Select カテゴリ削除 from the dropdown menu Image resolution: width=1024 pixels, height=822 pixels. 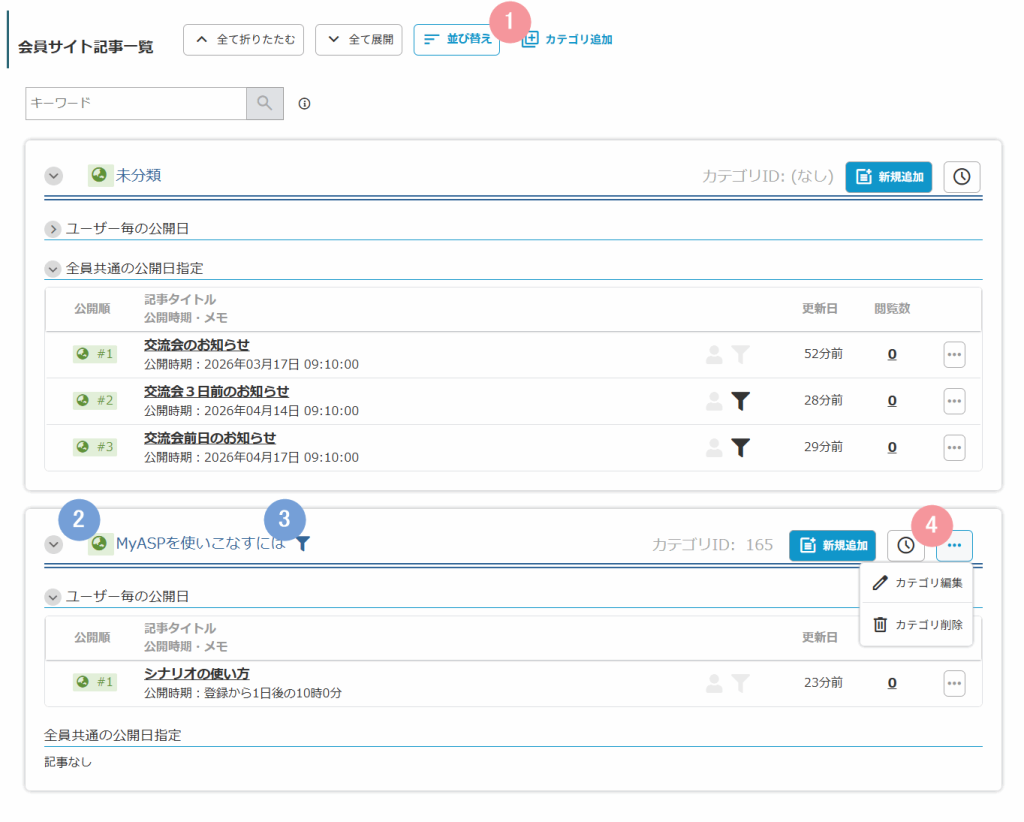[917, 625]
